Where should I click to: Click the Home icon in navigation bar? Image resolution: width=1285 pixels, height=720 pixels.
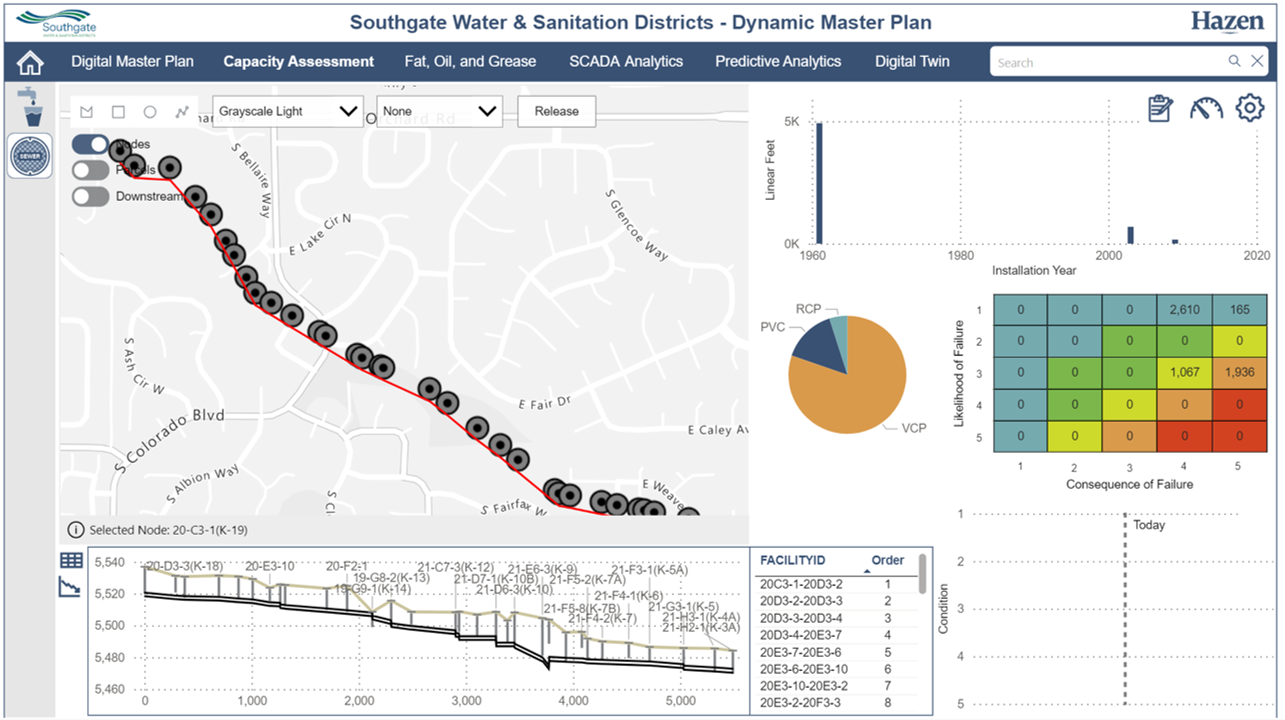[31, 63]
